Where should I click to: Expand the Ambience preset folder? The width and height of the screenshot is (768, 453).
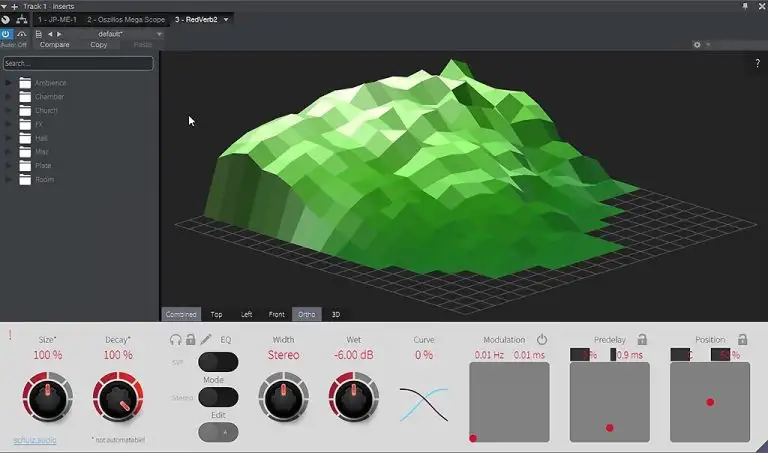point(8,83)
